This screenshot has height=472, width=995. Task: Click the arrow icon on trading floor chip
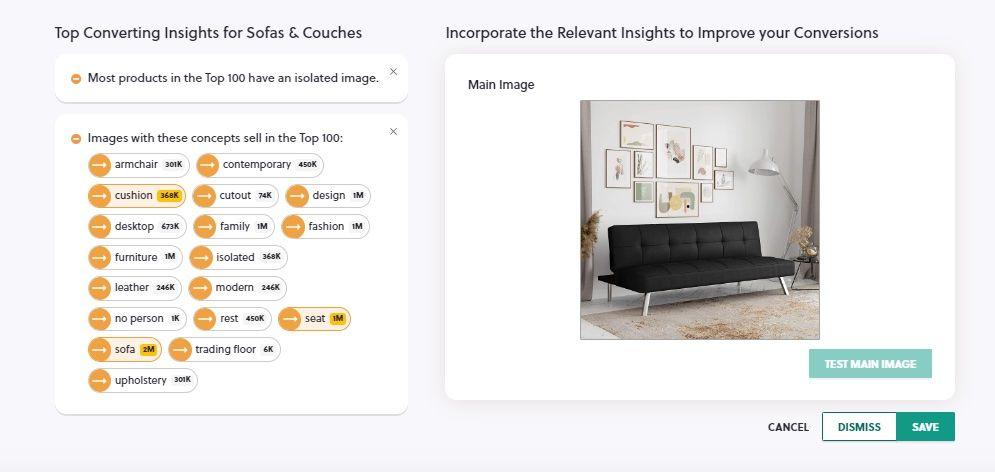180,350
